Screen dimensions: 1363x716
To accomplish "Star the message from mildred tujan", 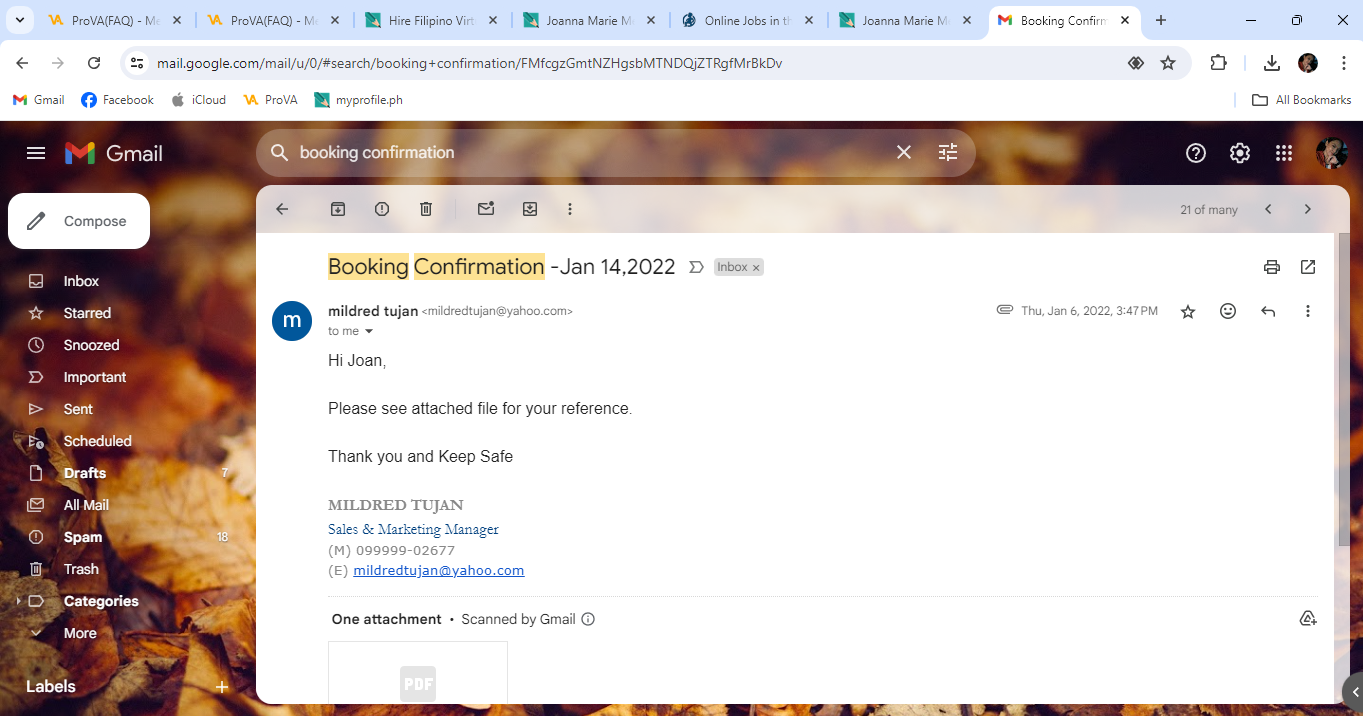I will (1188, 312).
